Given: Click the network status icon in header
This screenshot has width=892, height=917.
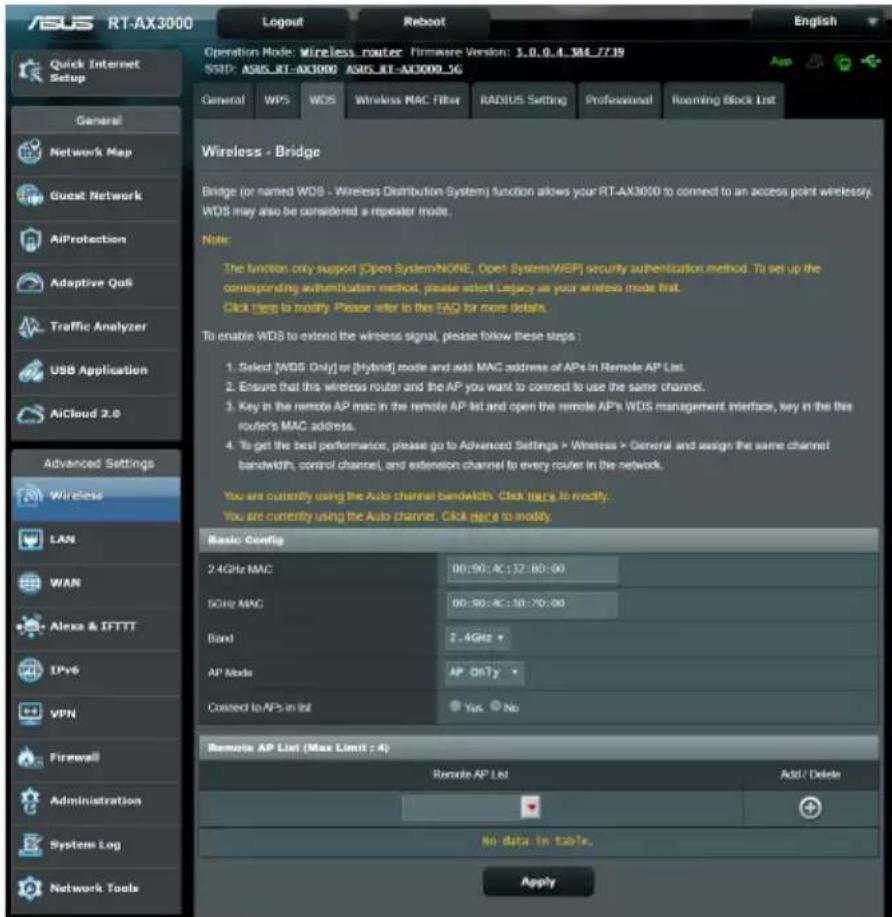Looking at the screenshot, I should pyautogui.click(x=843, y=61).
